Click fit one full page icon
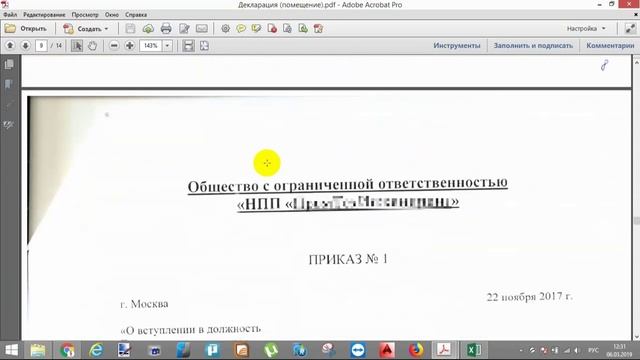Image resolution: width=640 pixels, height=360 pixels. point(204,46)
